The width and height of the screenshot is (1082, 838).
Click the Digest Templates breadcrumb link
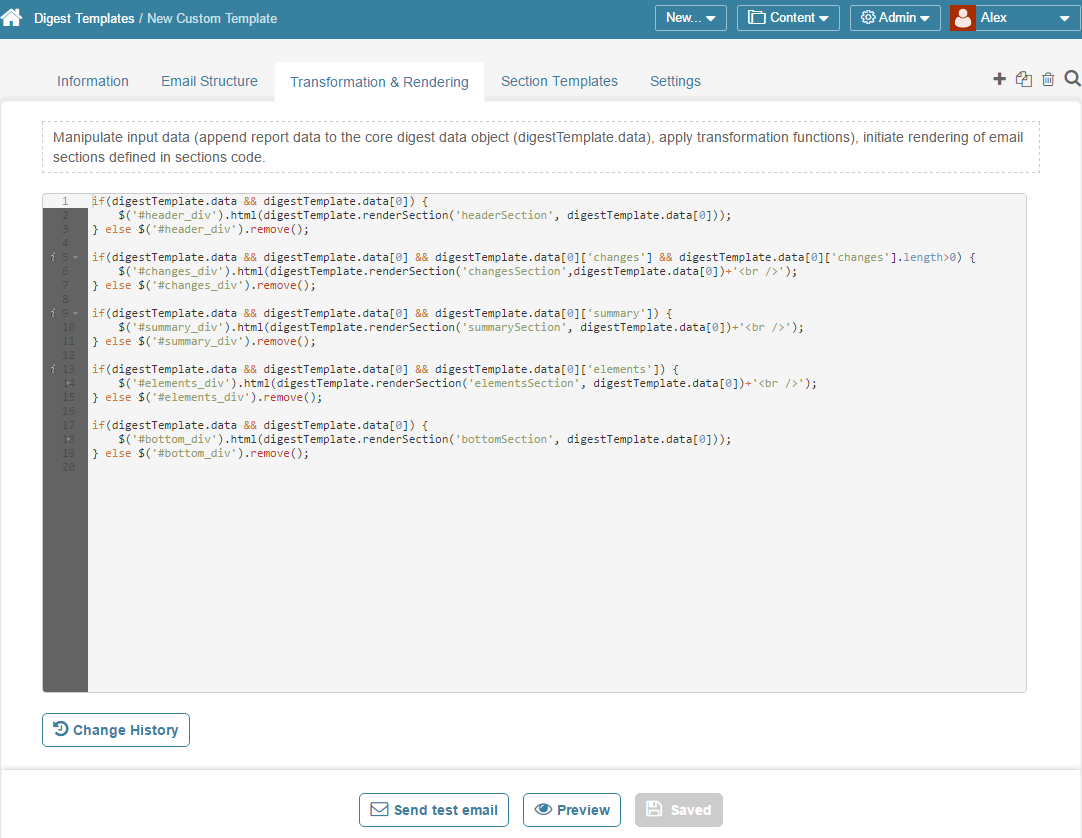tap(84, 18)
